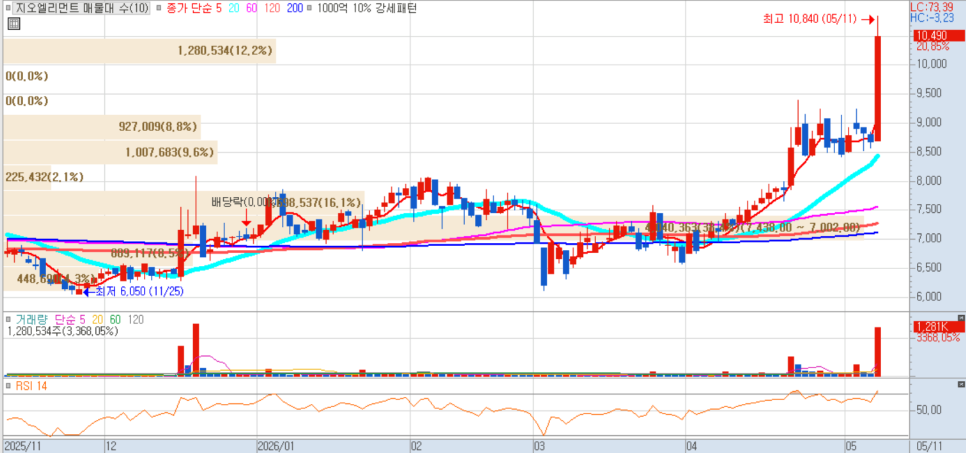The height and width of the screenshot is (453, 966).
Task: Select the yellow 20 volume average label
Action: pyautogui.click(x=97, y=320)
